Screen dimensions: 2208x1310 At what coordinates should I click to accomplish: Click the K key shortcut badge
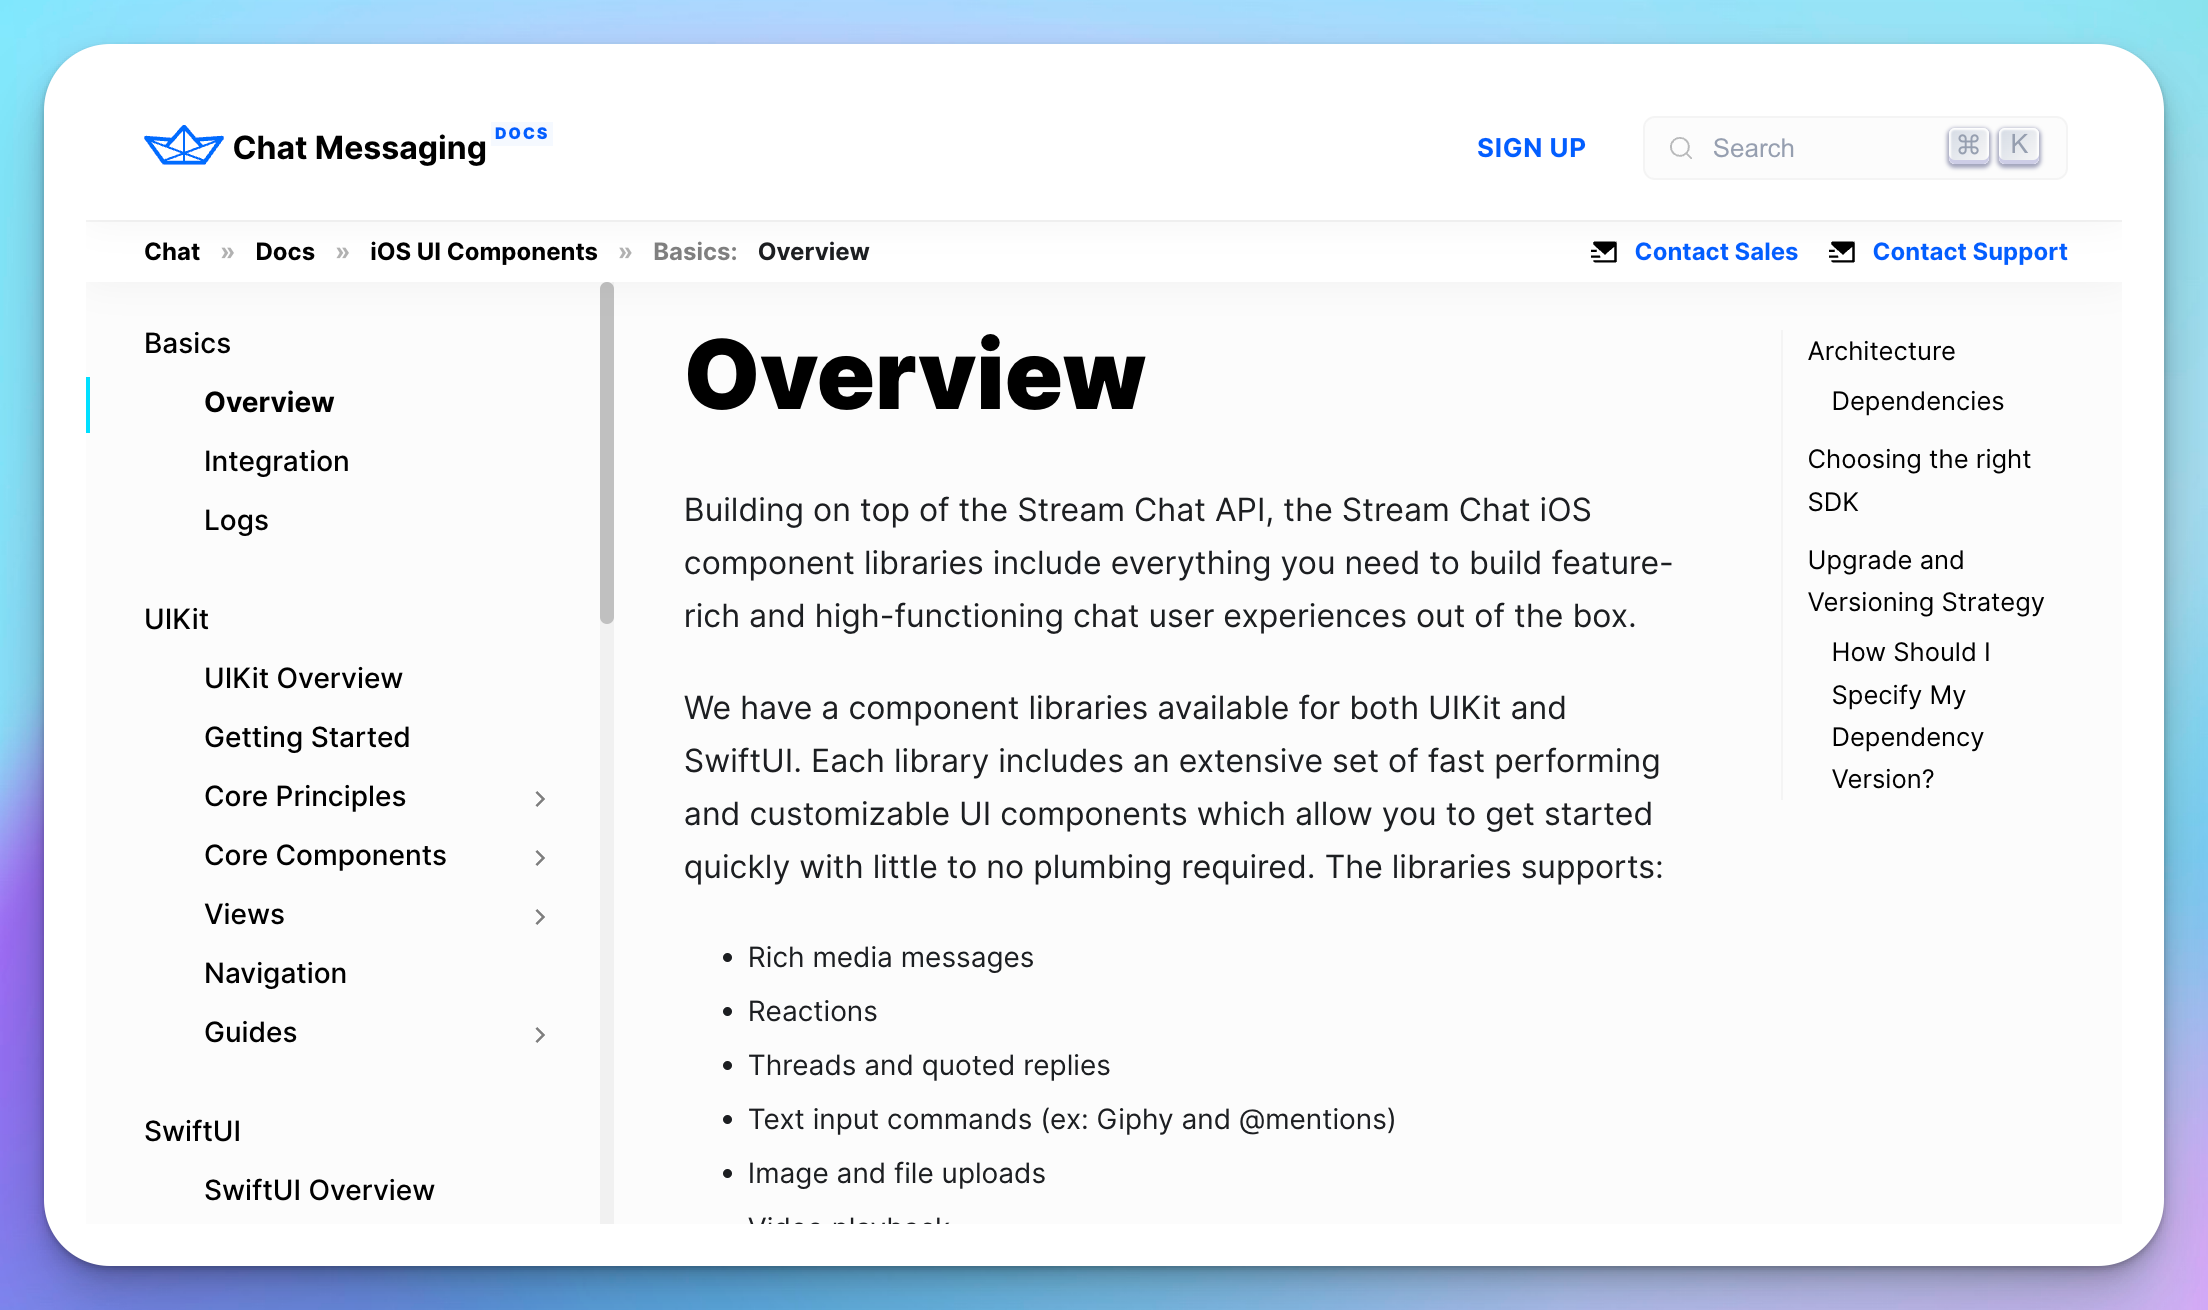[x=2019, y=146]
